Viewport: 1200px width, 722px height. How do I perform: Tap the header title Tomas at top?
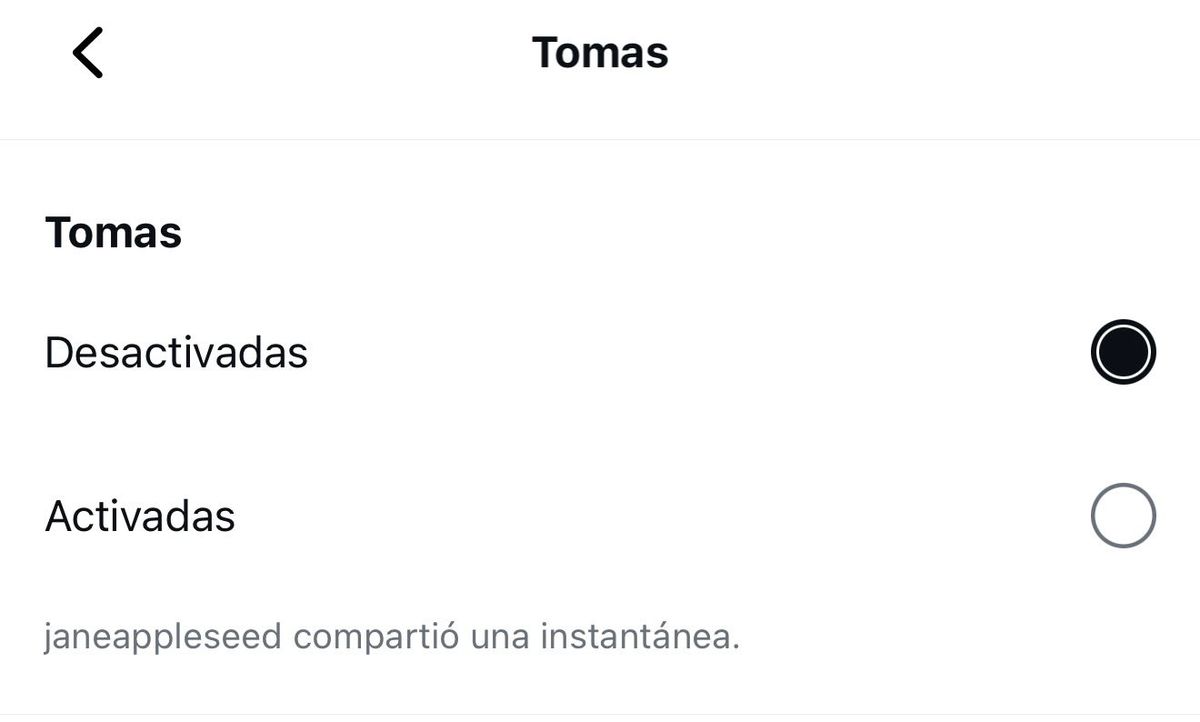(600, 52)
